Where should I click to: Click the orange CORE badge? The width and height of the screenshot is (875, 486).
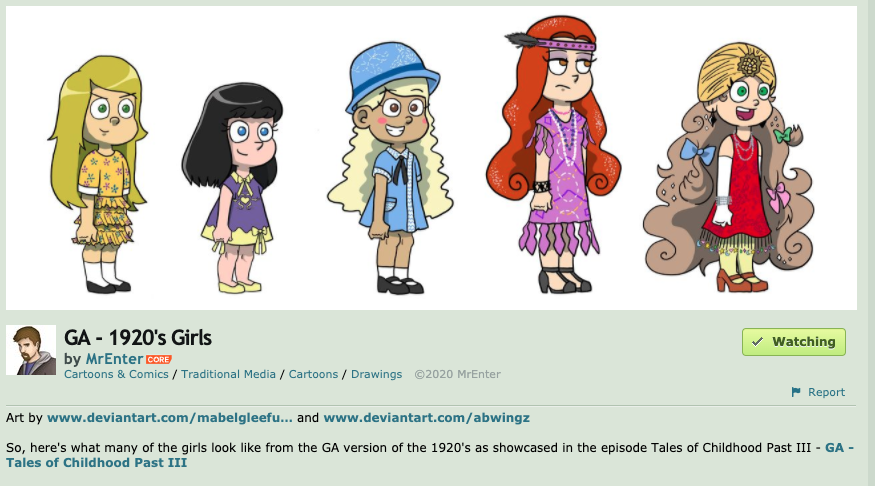point(159,359)
